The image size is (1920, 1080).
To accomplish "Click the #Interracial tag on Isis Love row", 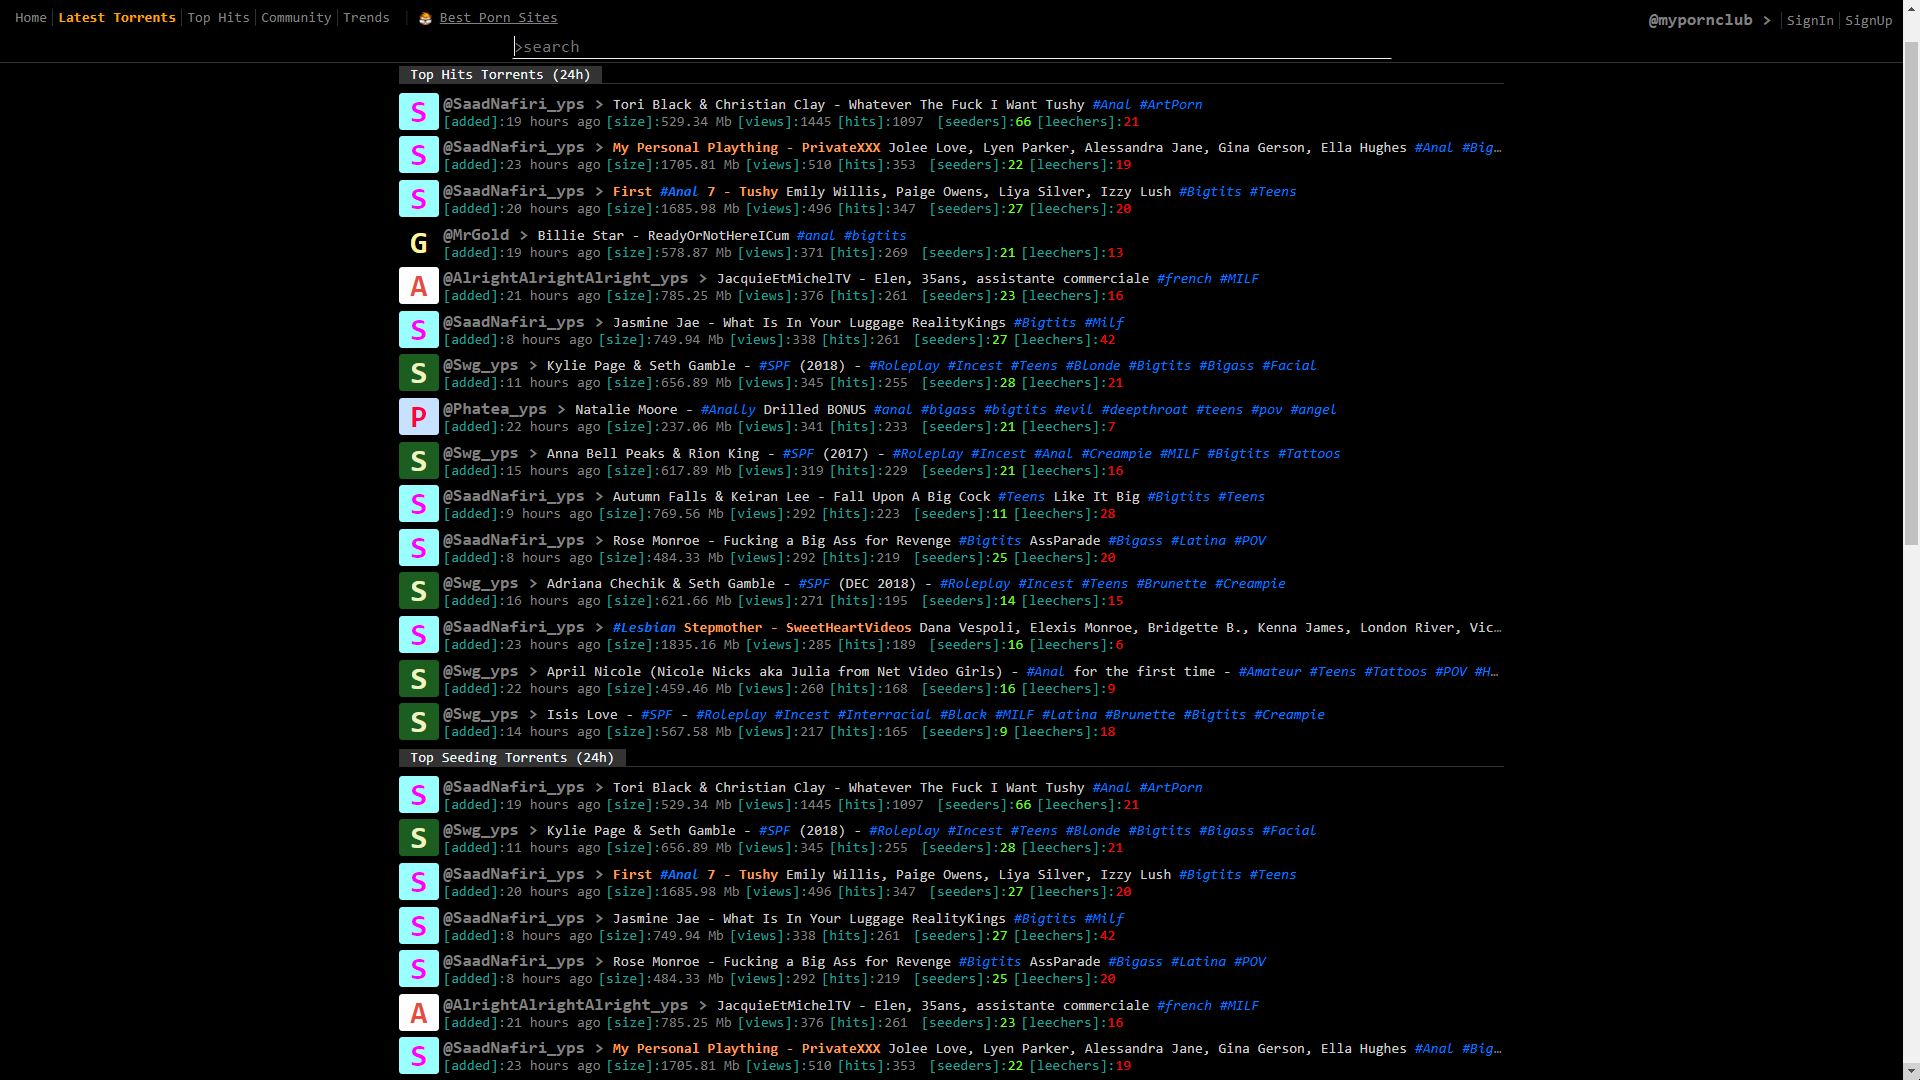I will tap(884, 715).
